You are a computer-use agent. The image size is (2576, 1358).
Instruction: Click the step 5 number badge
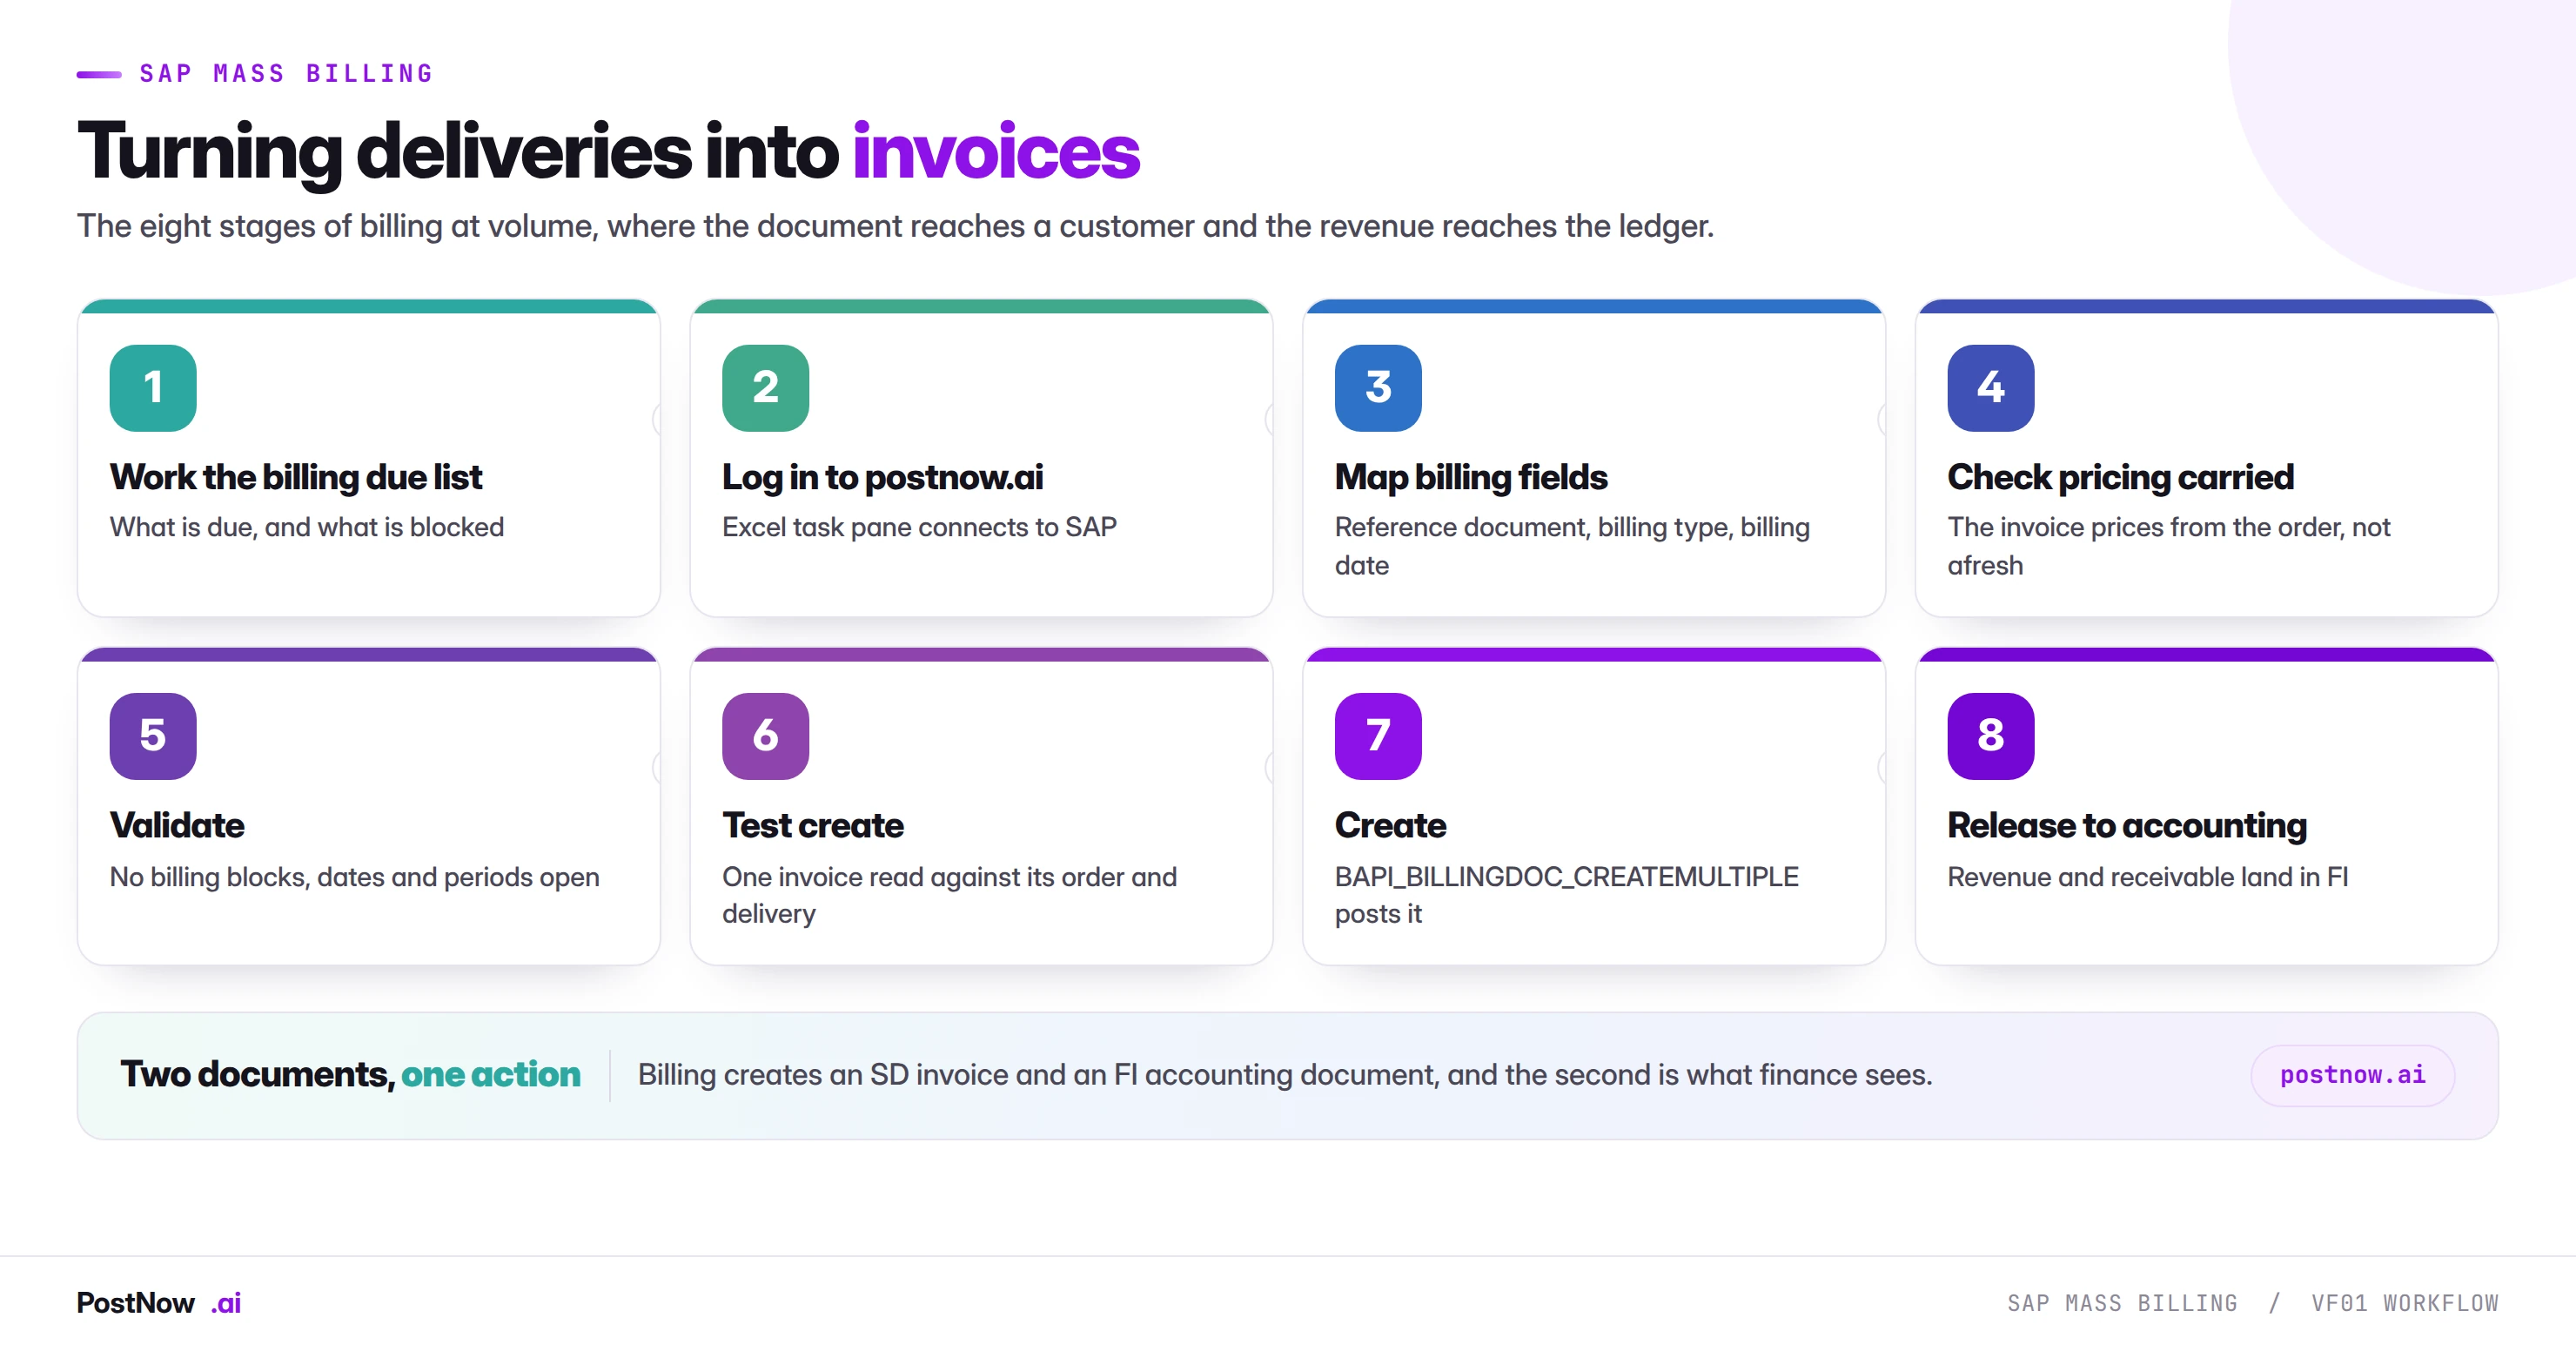153,736
